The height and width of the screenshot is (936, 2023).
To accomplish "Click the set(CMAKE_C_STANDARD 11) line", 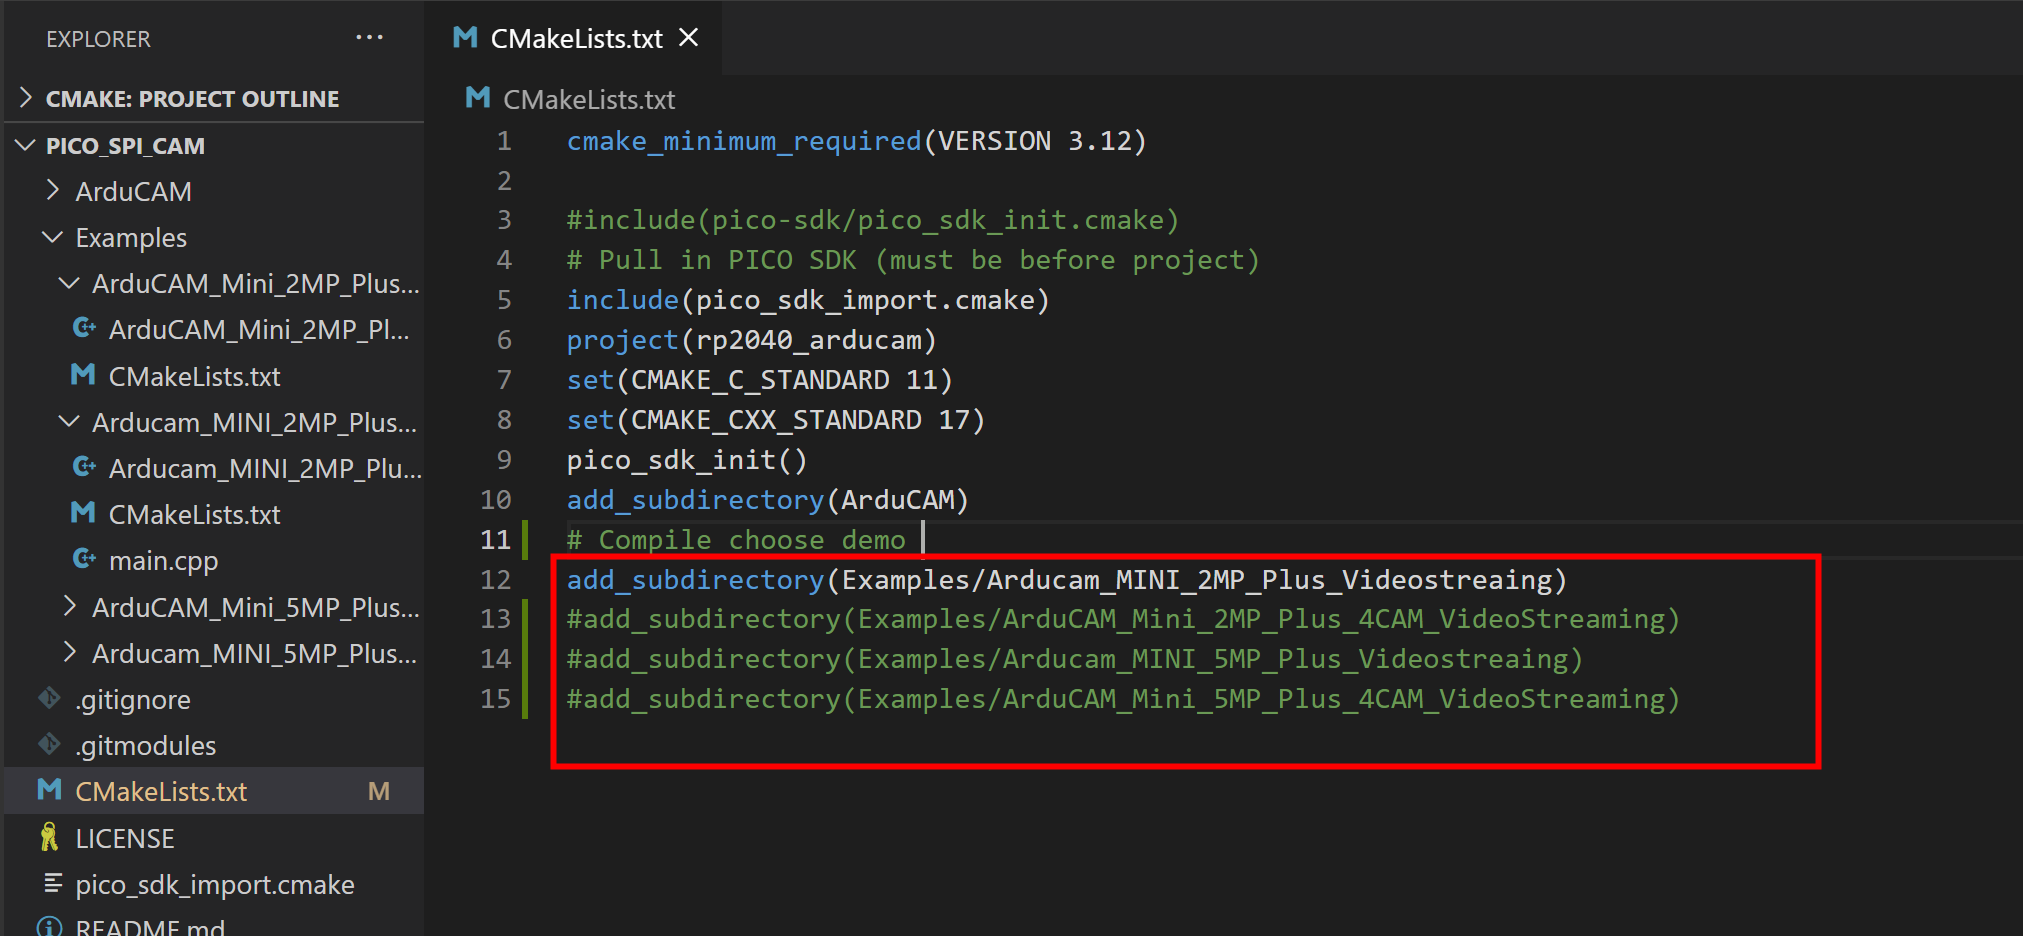I will (x=759, y=380).
